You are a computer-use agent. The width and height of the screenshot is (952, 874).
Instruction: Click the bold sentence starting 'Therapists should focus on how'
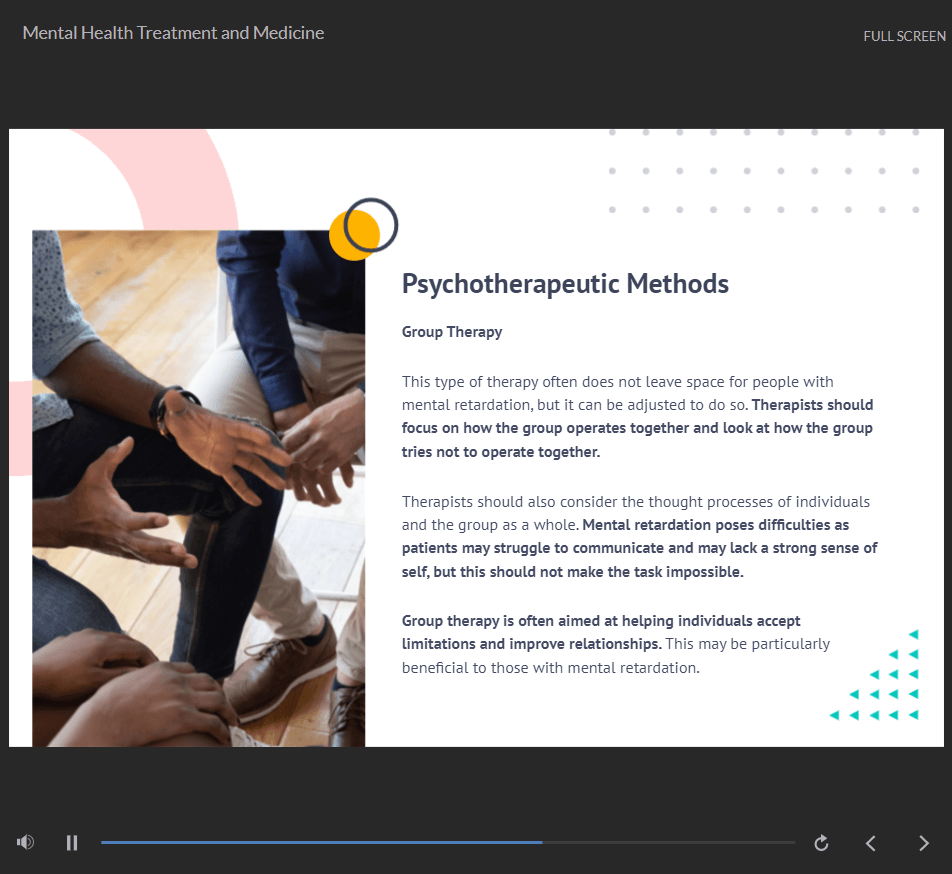click(637, 428)
